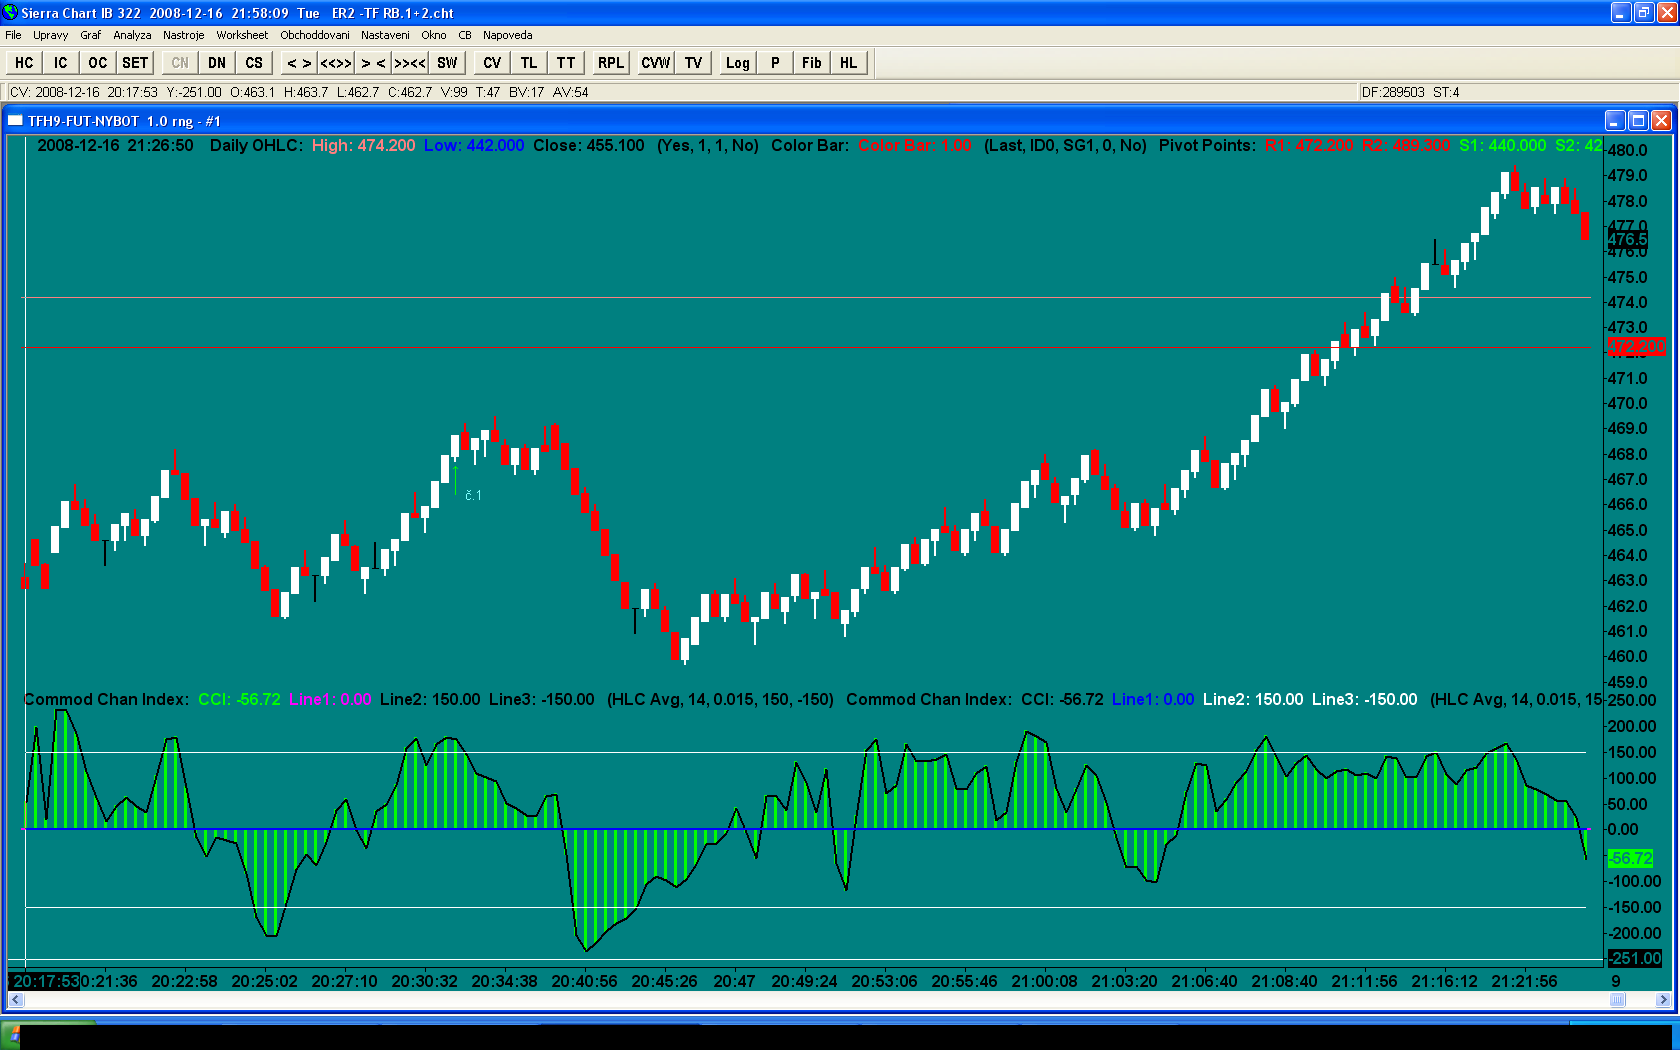Click the RPL replay toolbar button
Image resolution: width=1680 pixels, height=1050 pixels.
(x=610, y=63)
